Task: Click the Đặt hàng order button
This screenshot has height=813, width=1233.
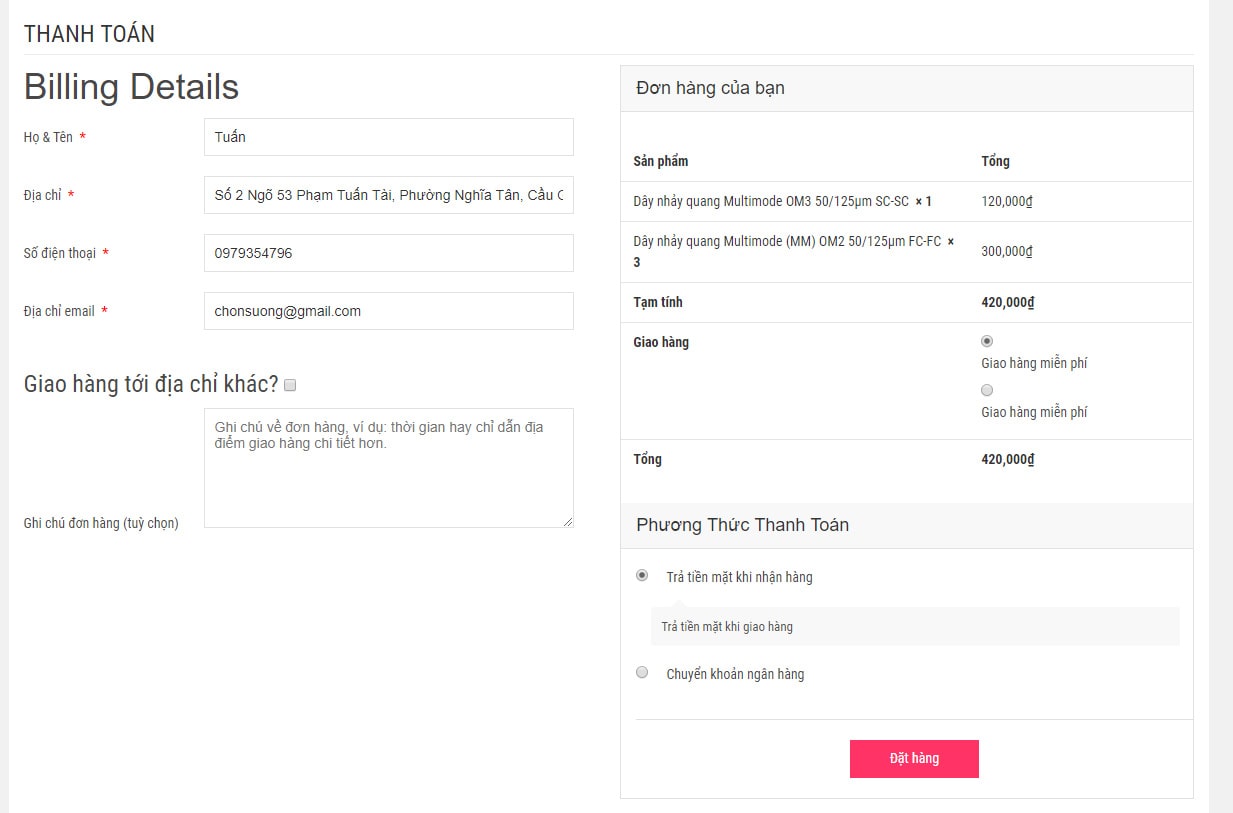Action: [x=914, y=758]
